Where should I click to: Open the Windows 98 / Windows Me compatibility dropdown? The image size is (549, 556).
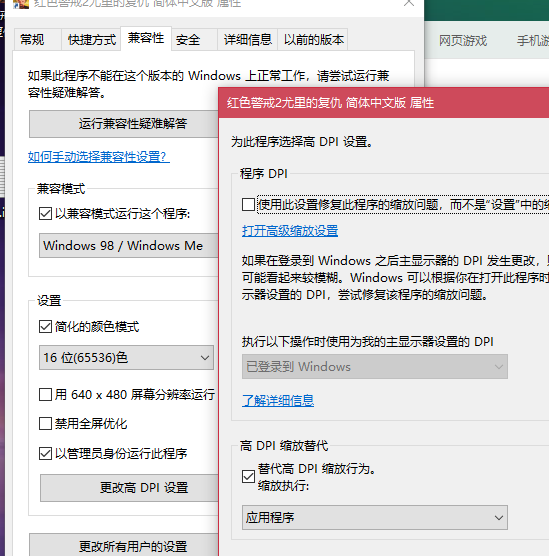128,245
